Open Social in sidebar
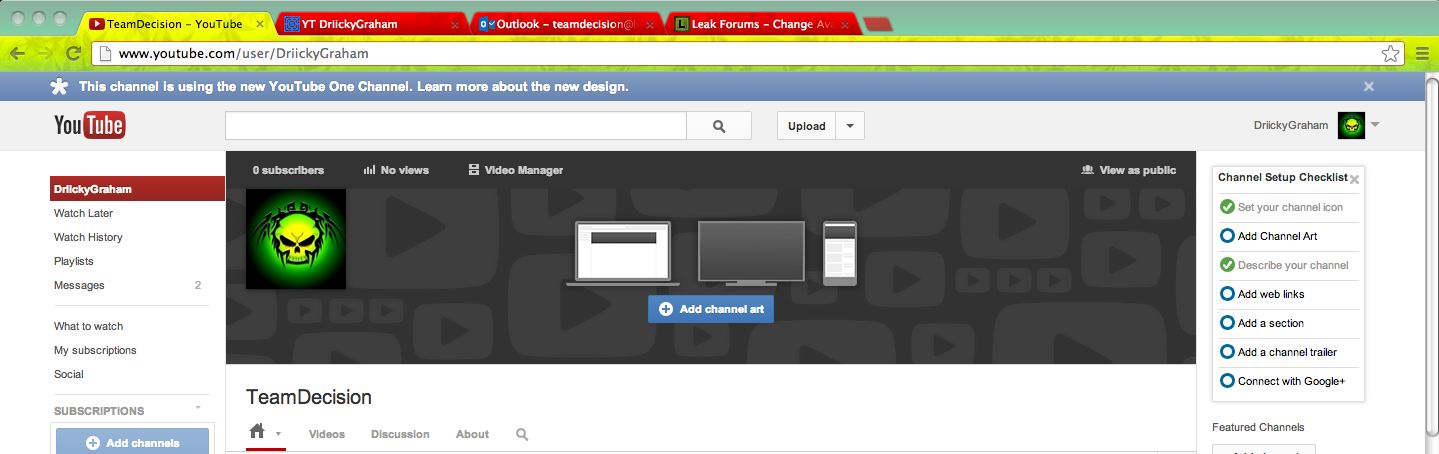 click(x=69, y=374)
